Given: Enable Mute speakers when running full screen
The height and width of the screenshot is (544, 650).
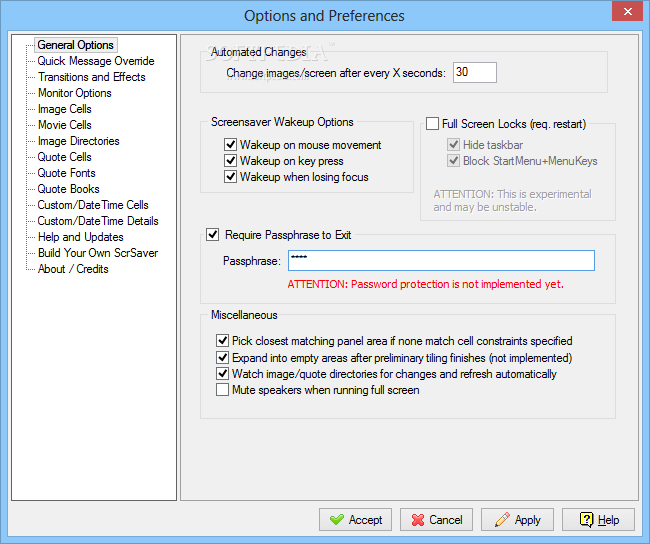Looking at the screenshot, I should [x=223, y=390].
